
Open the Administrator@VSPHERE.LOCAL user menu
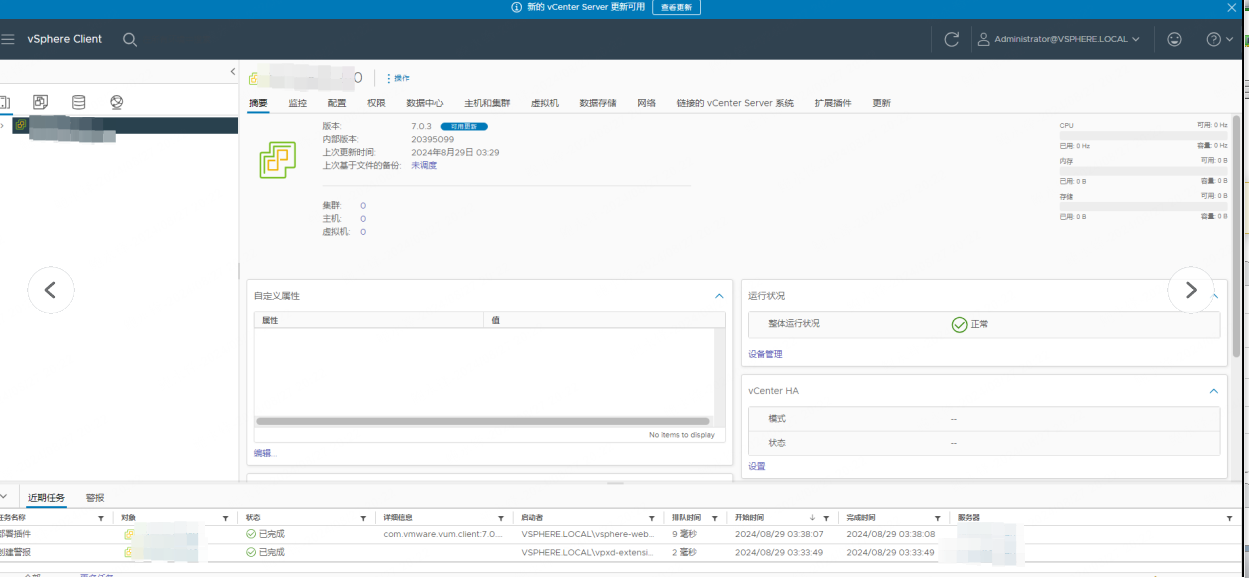(x=1059, y=39)
